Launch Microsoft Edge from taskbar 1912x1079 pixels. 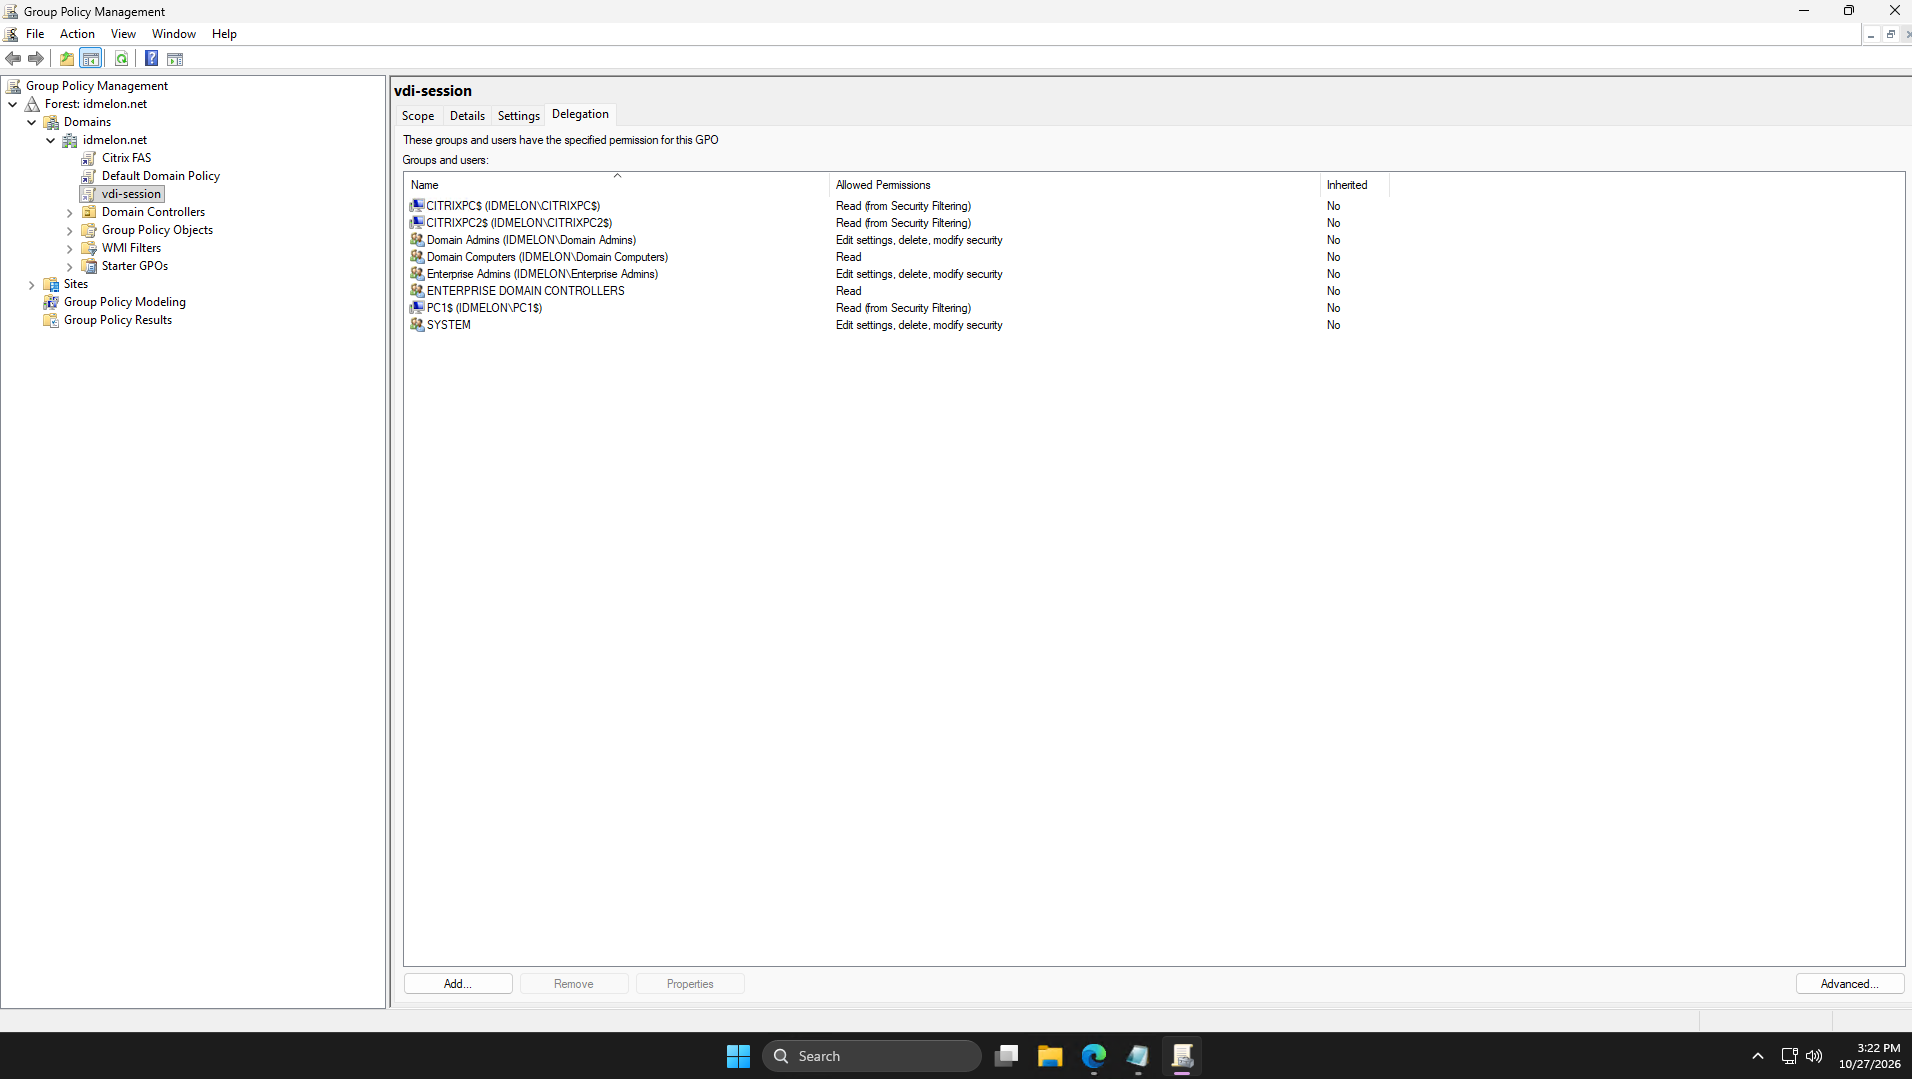coord(1094,1056)
